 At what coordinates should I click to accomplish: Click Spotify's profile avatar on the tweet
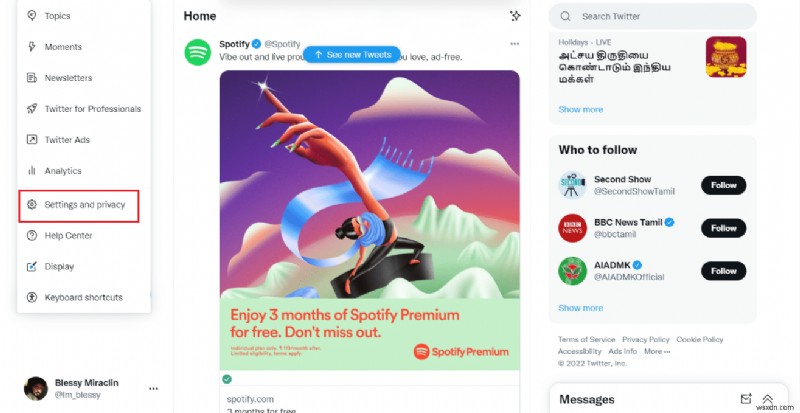[197, 51]
